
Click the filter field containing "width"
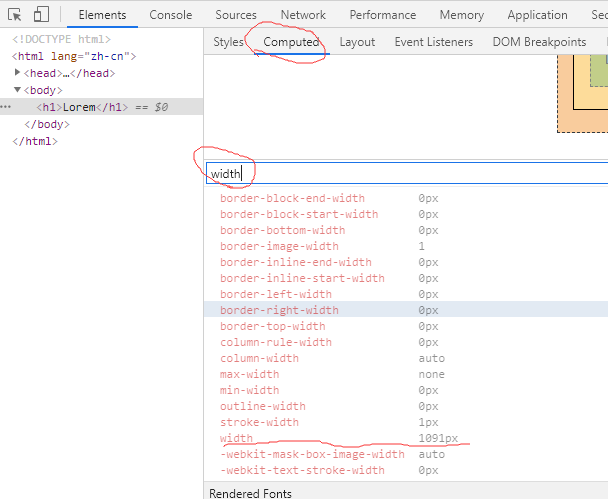400,173
